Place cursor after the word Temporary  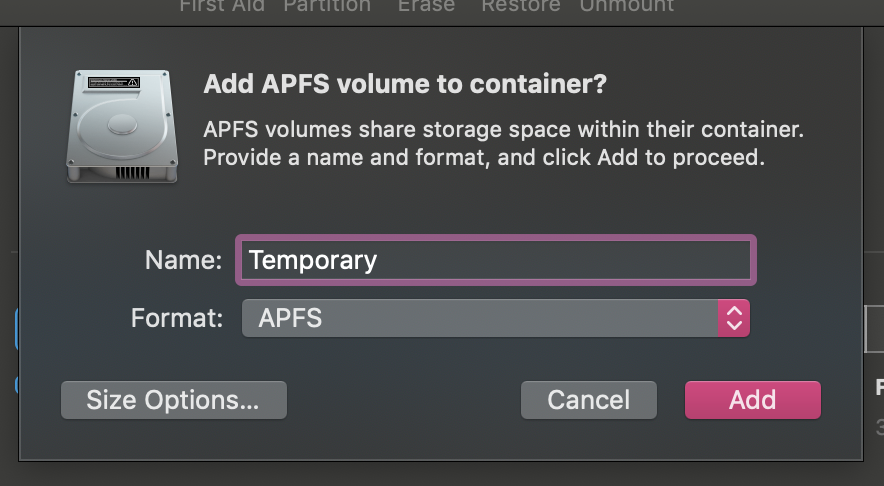coord(378,260)
